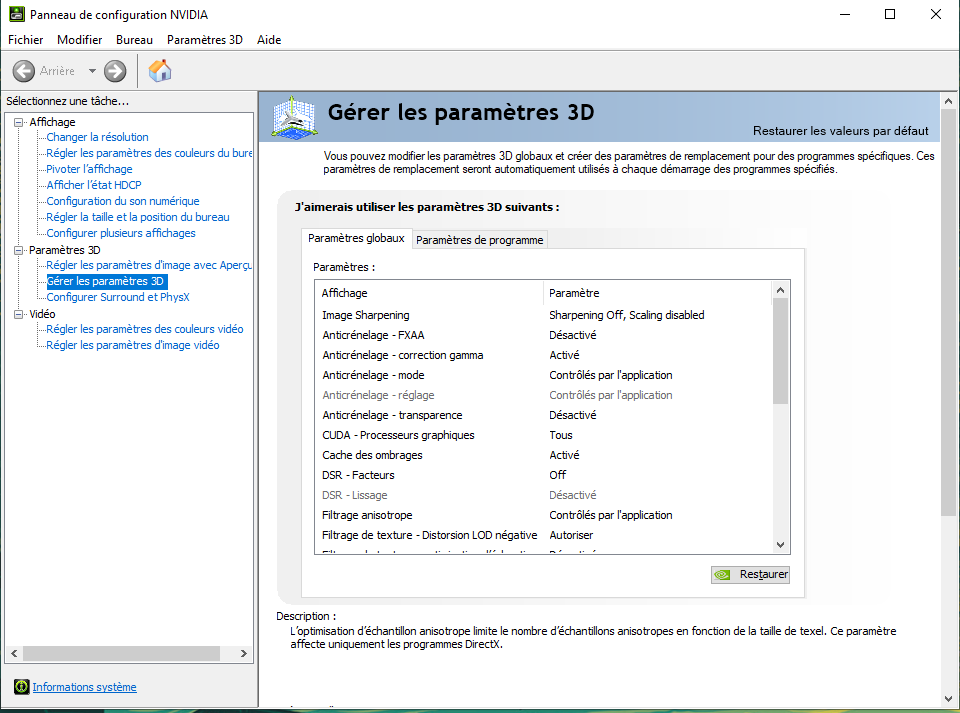Select the Image Sharpening setting row
Viewport: 960px width, 713px height.
point(544,315)
